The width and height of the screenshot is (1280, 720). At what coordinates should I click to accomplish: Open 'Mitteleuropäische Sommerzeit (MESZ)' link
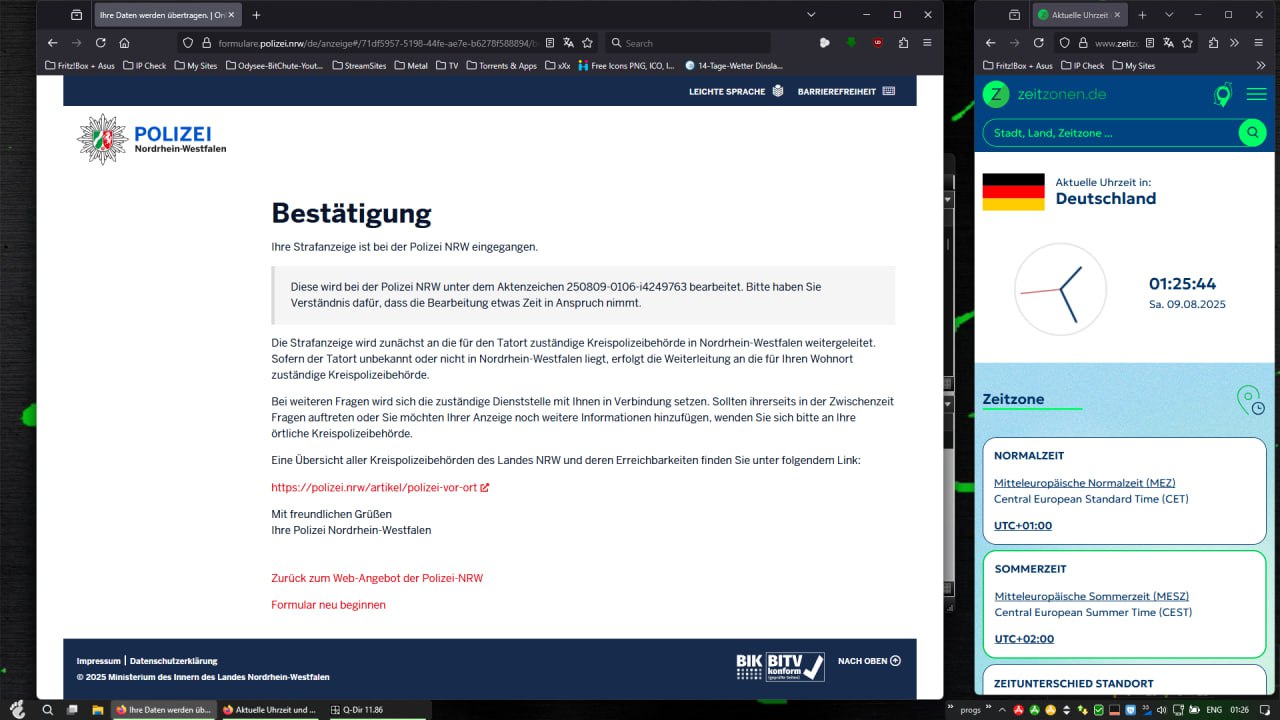click(x=1092, y=596)
